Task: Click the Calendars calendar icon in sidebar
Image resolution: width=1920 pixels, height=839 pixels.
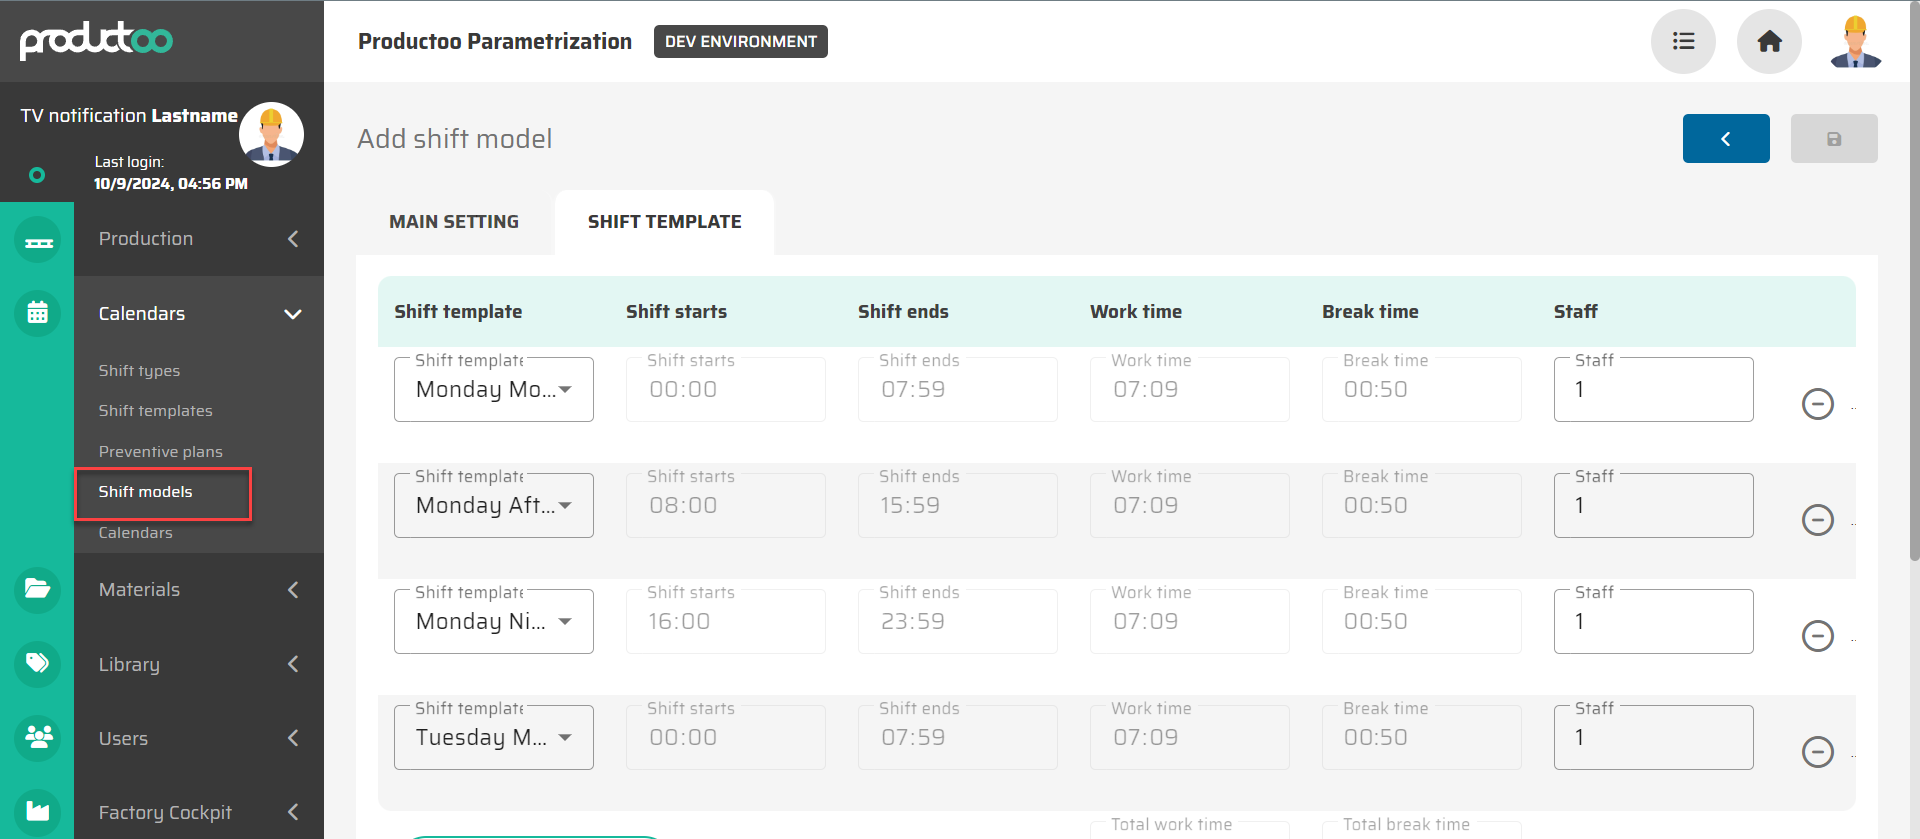Action: pos(38,313)
